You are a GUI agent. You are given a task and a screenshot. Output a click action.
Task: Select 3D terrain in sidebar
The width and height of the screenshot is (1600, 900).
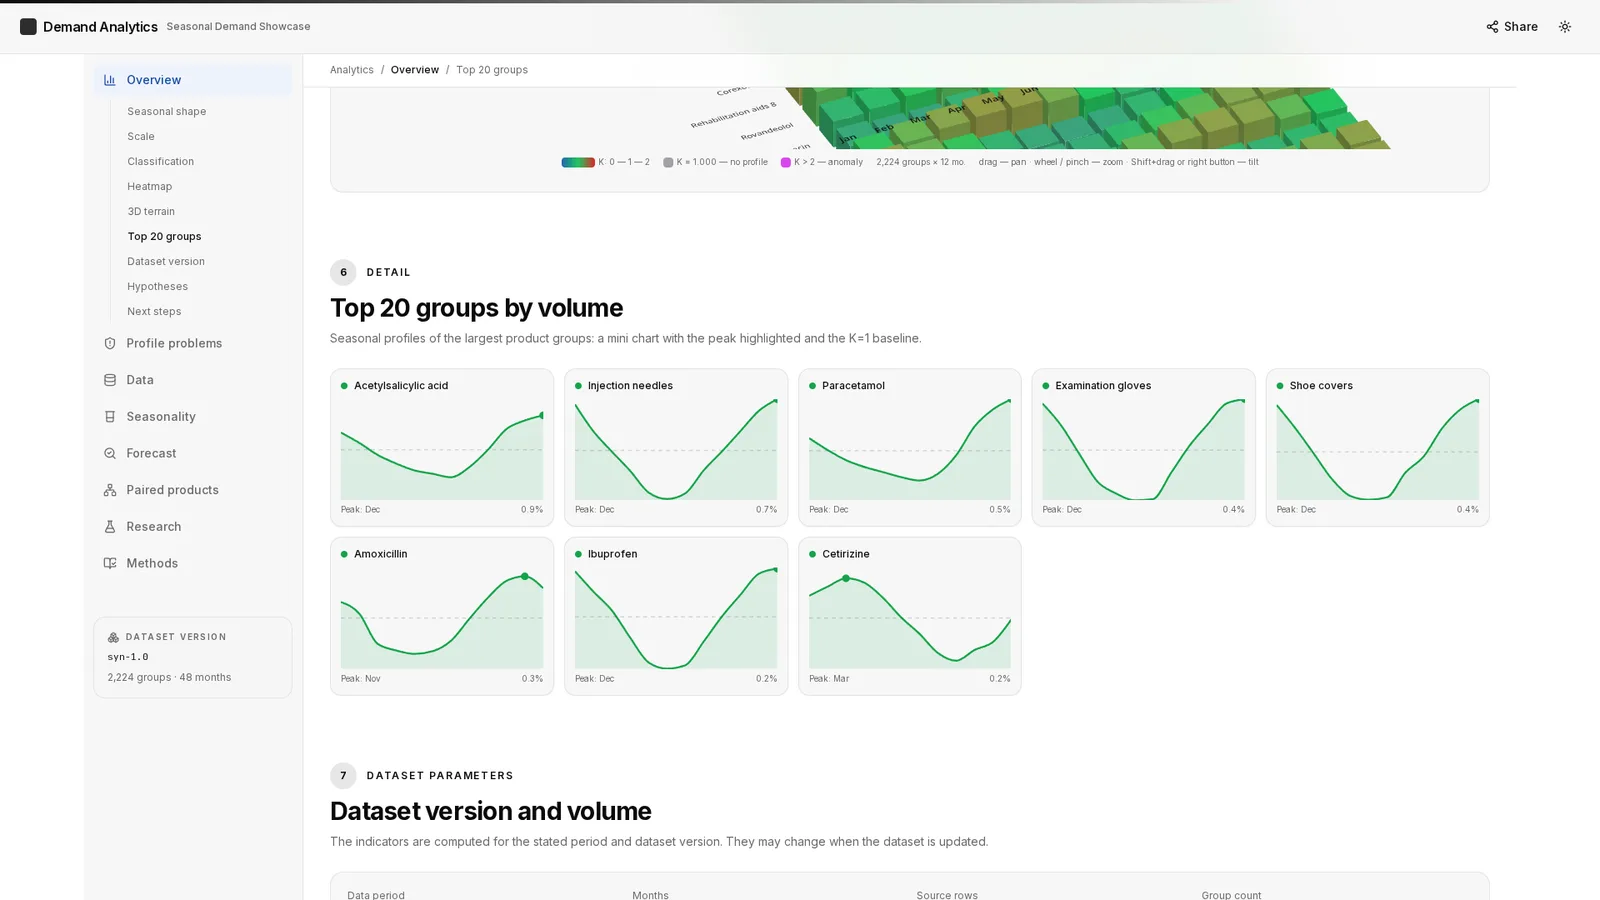click(x=151, y=212)
